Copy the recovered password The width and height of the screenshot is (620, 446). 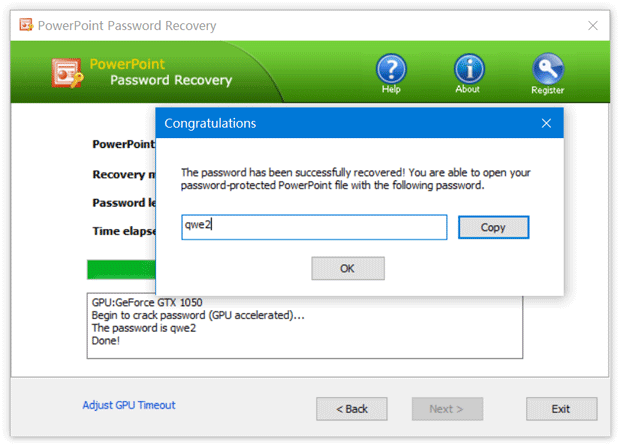pyautogui.click(x=493, y=227)
